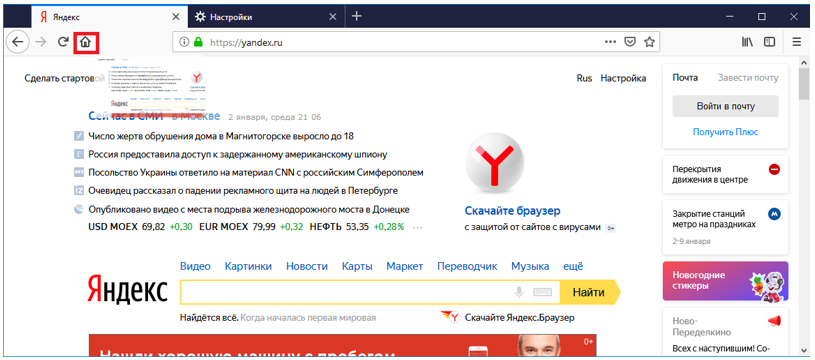Click the Войти в почту button
Screen dimensions: 815x360
[726, 106]
